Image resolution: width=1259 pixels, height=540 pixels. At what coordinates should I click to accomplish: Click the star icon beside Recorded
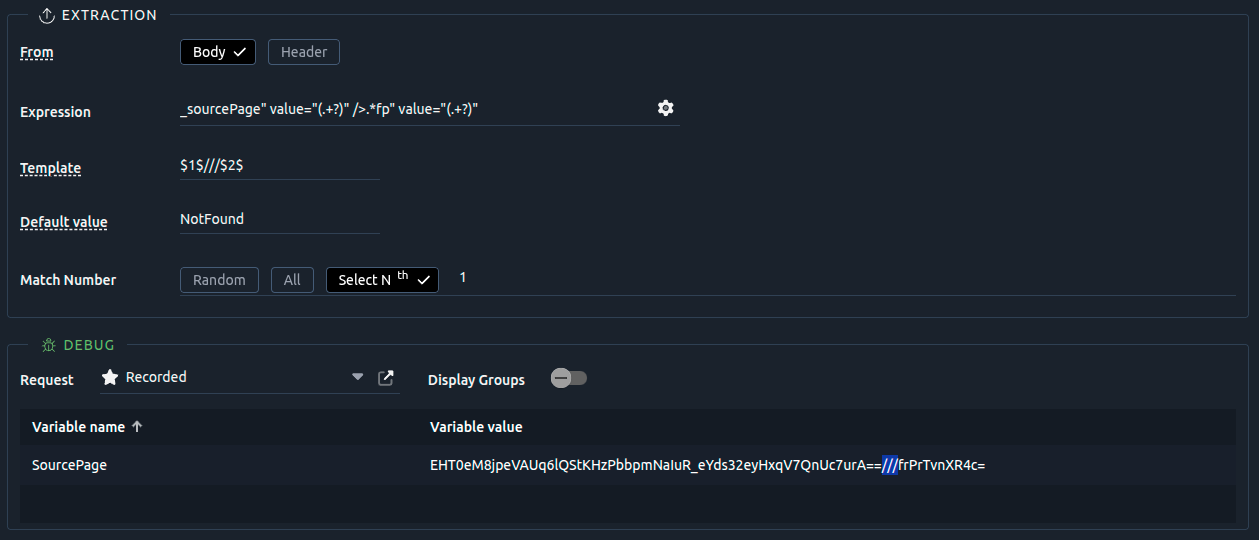coord(110,377)
